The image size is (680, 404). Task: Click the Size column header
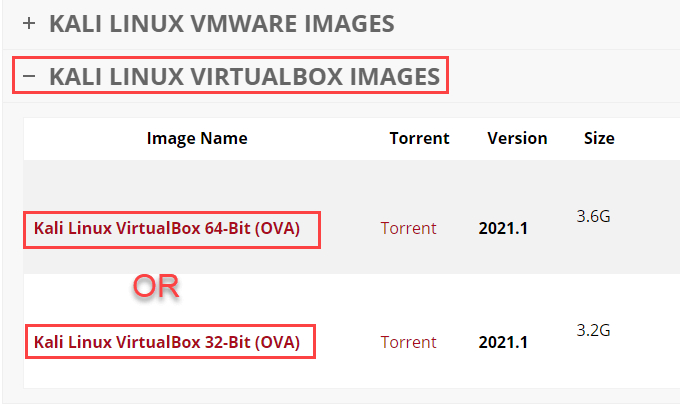[599, 138]
